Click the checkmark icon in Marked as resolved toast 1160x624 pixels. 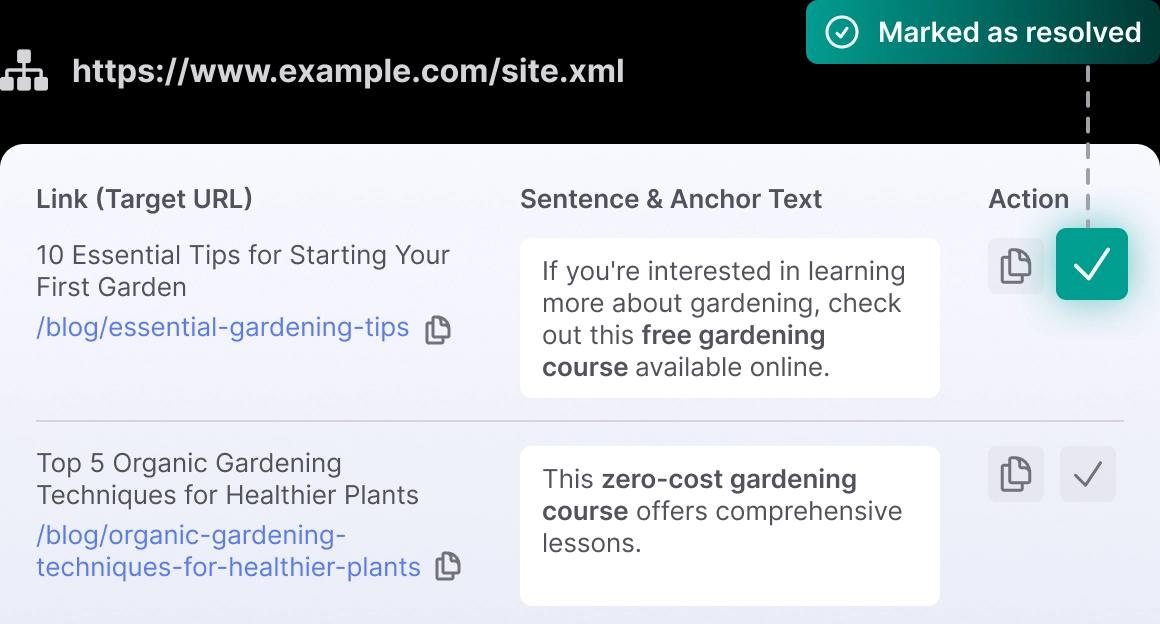[842, 32]
